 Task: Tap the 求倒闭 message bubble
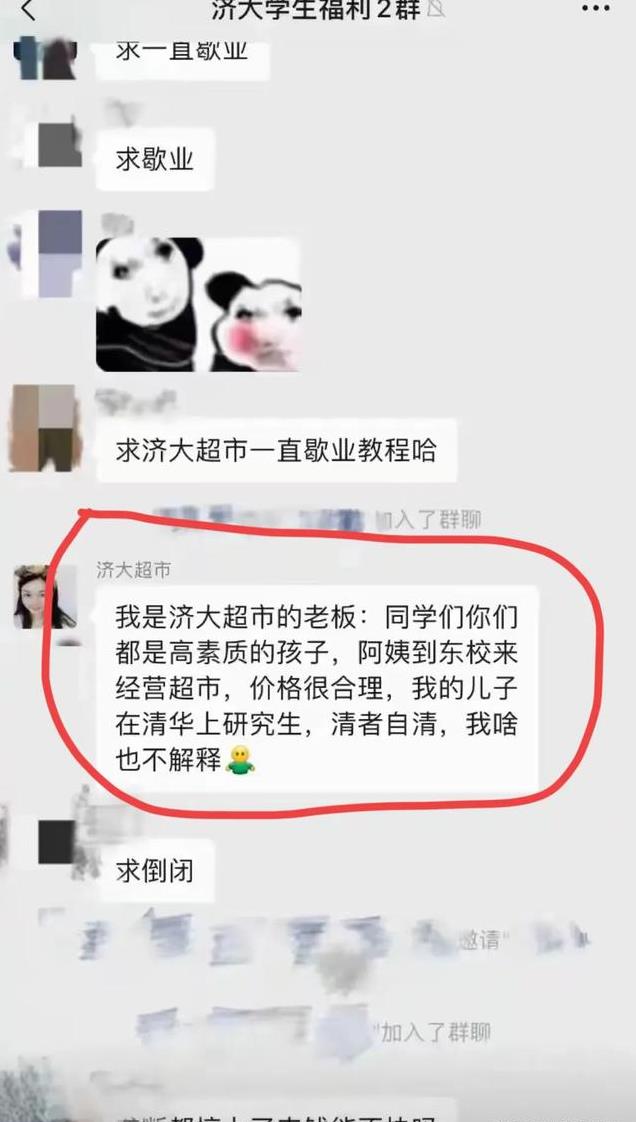[155, 871]
